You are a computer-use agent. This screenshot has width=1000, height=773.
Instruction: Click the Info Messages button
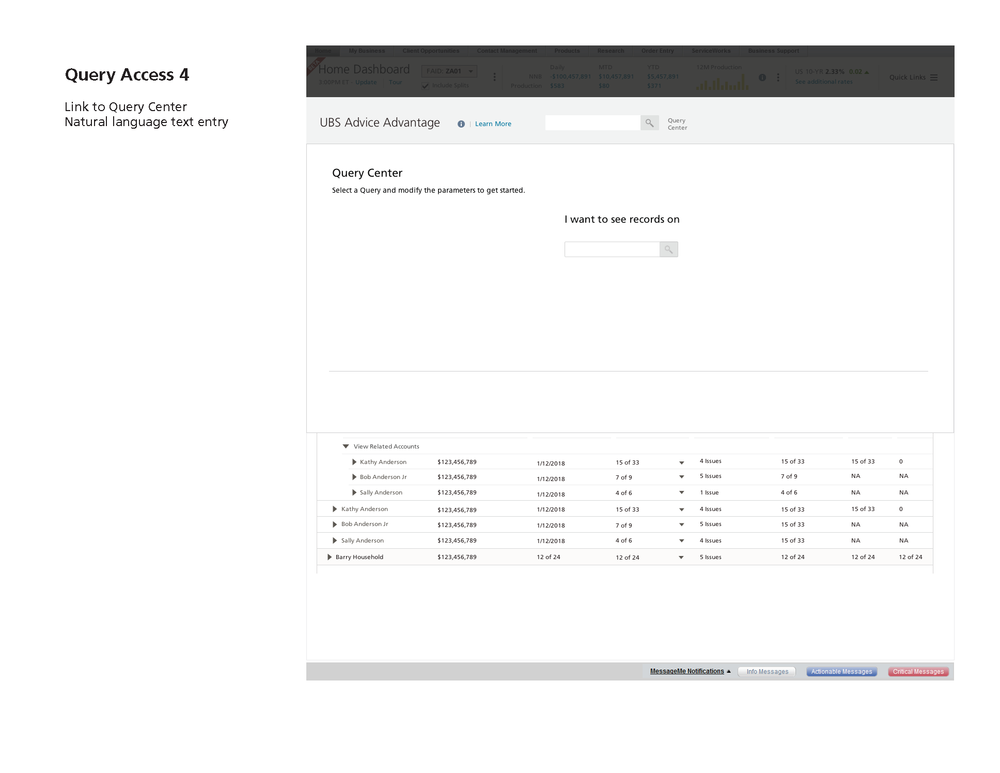click(x=767, y=672)
